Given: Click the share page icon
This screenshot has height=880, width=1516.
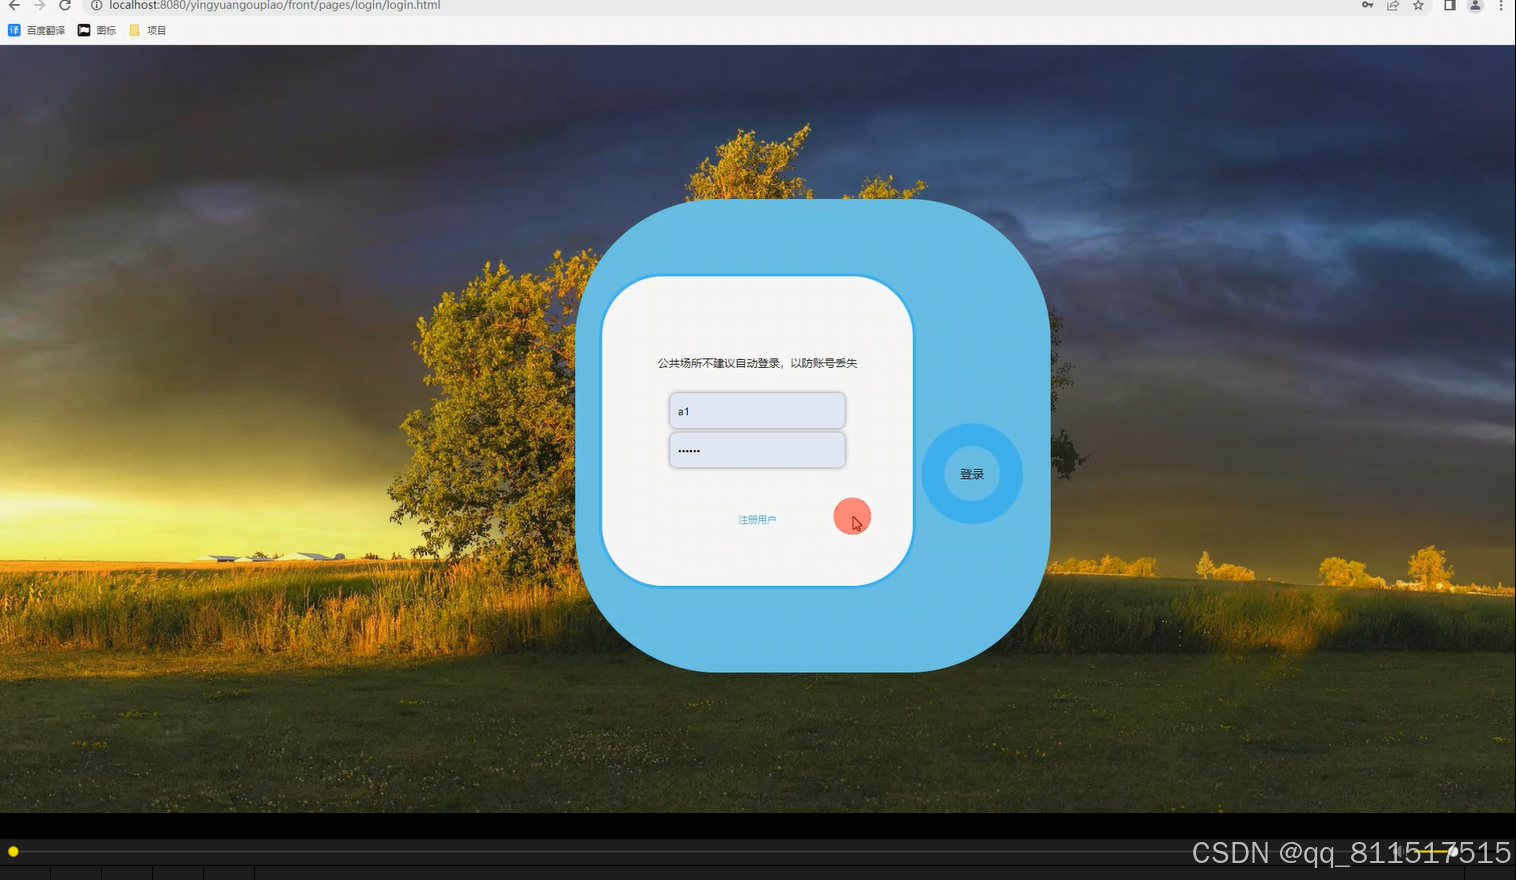Looking at the screenshot, I should point(1393,5).
